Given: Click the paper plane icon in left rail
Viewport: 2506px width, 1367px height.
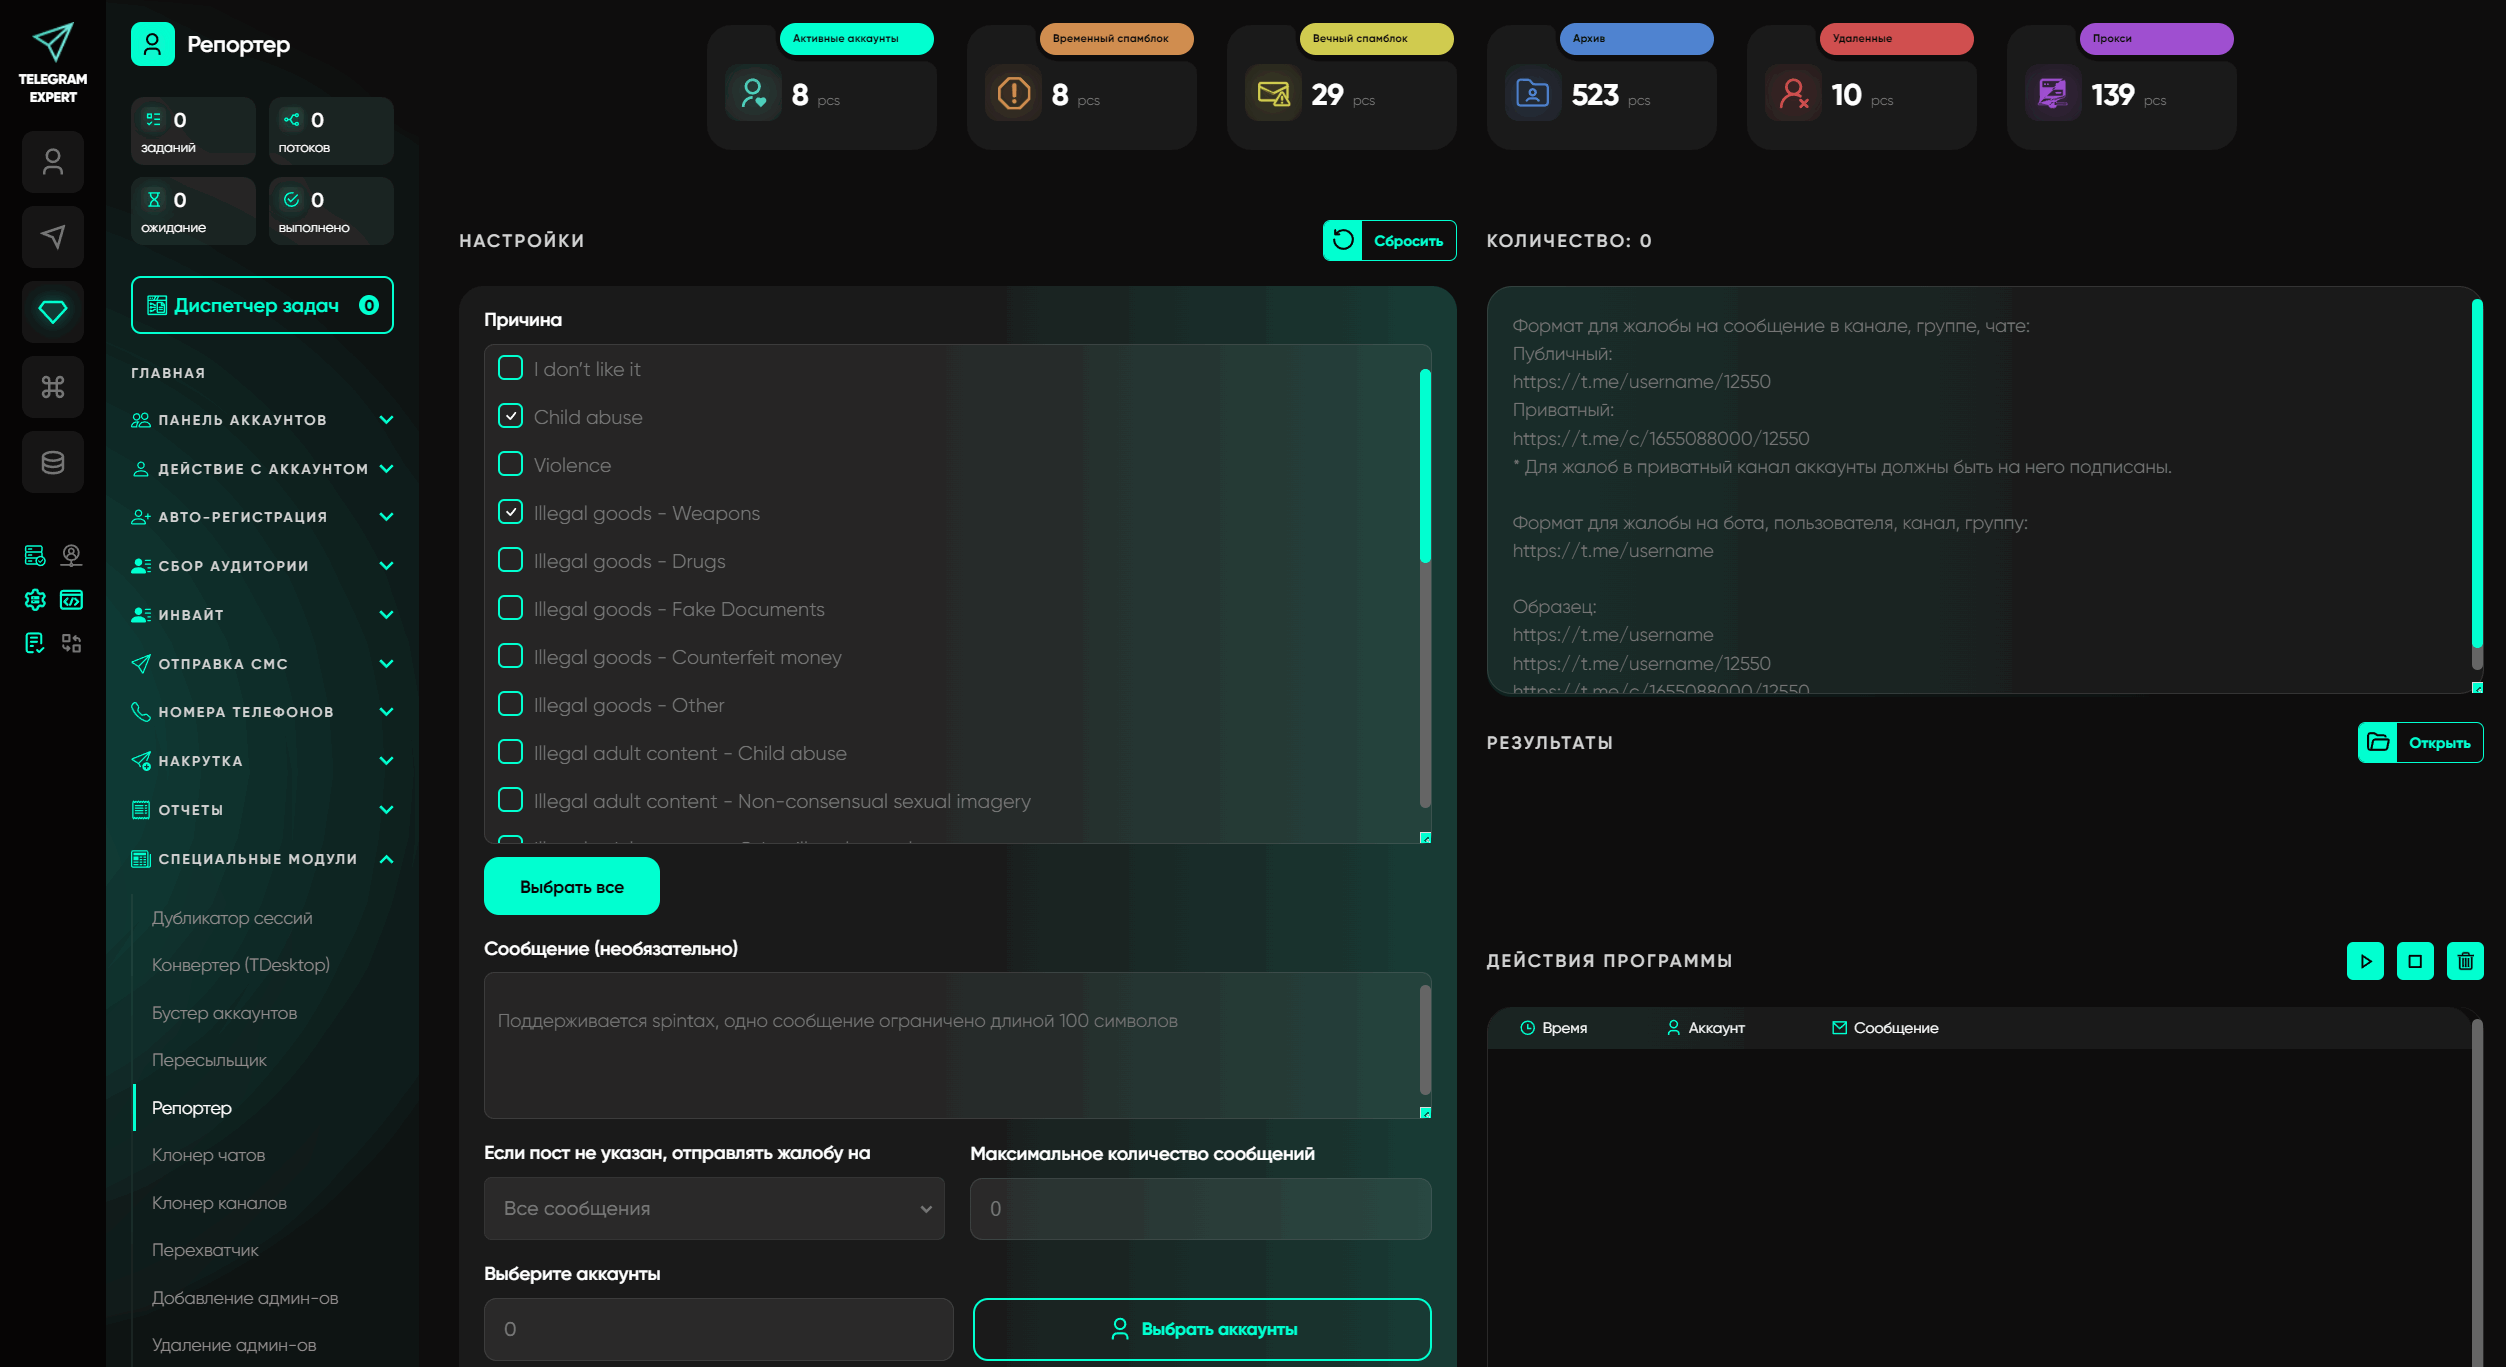Looking at the screenshot, I should (53, 237).
